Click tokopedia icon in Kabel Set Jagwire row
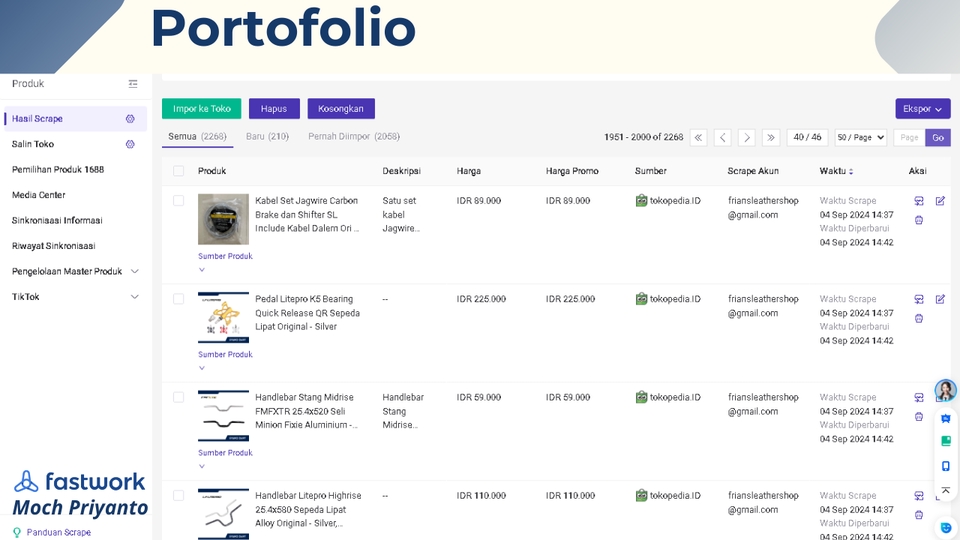This screenshot has width=960, height=540. 641,200
